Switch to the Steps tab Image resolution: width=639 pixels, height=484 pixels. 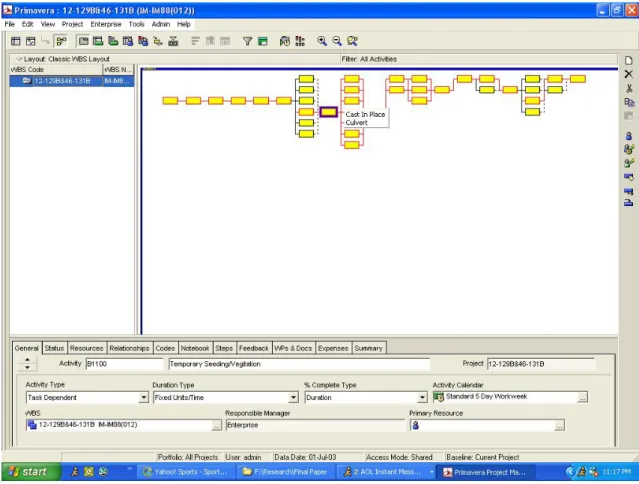[224, 348]
